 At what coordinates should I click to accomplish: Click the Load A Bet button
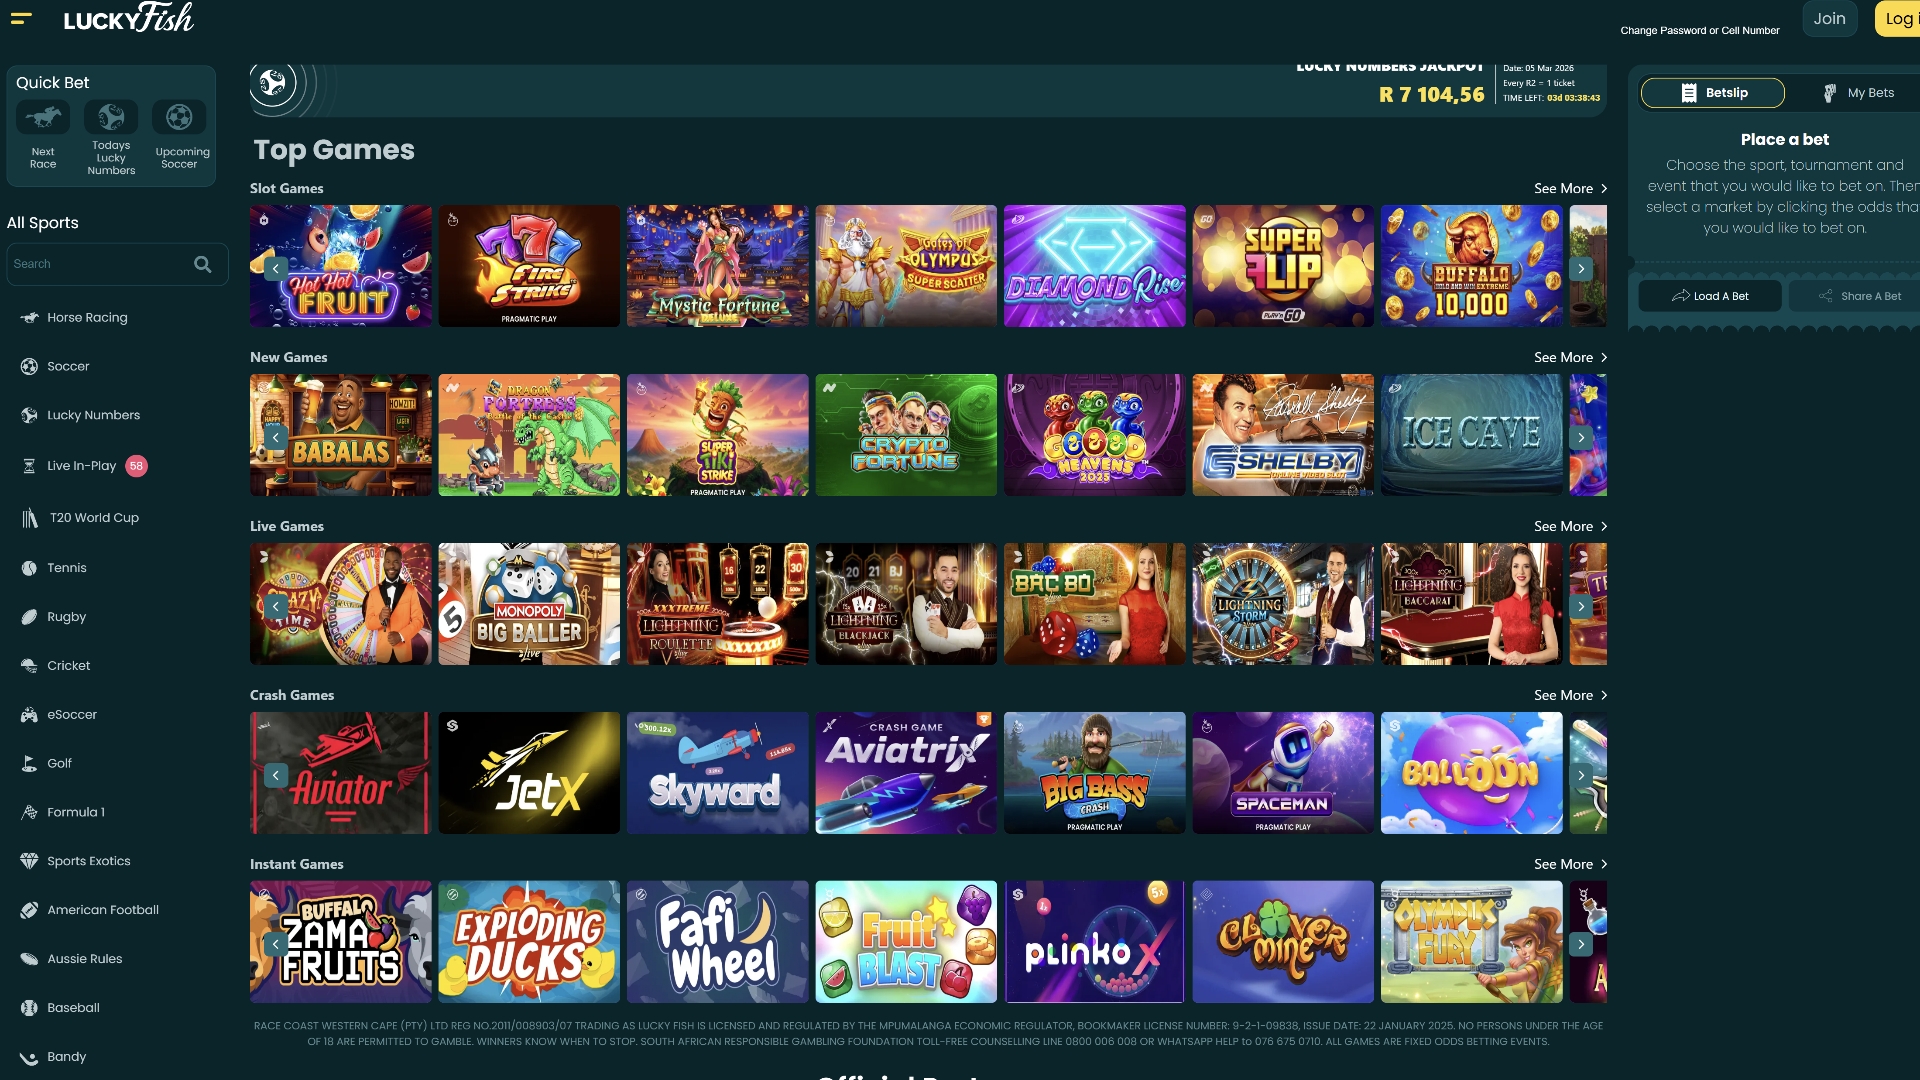click(1710, 296)
